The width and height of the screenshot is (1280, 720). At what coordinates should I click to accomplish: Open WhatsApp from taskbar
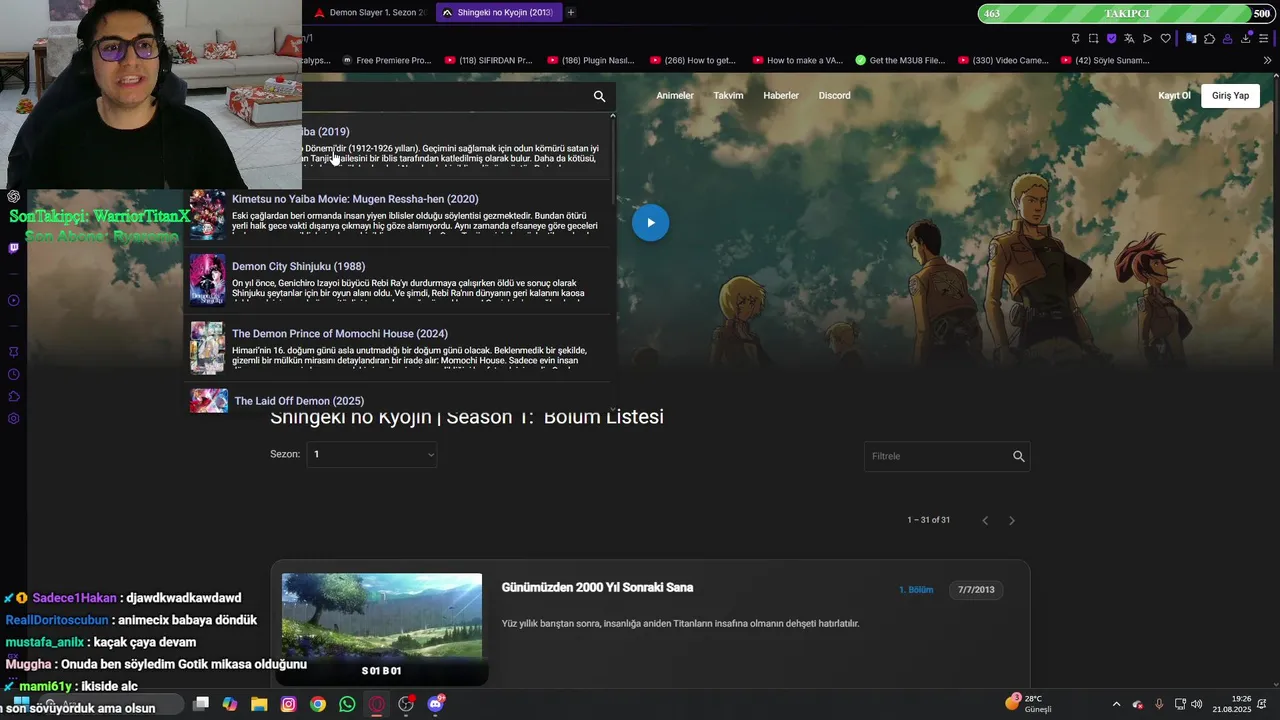click(x=347, y=704)
